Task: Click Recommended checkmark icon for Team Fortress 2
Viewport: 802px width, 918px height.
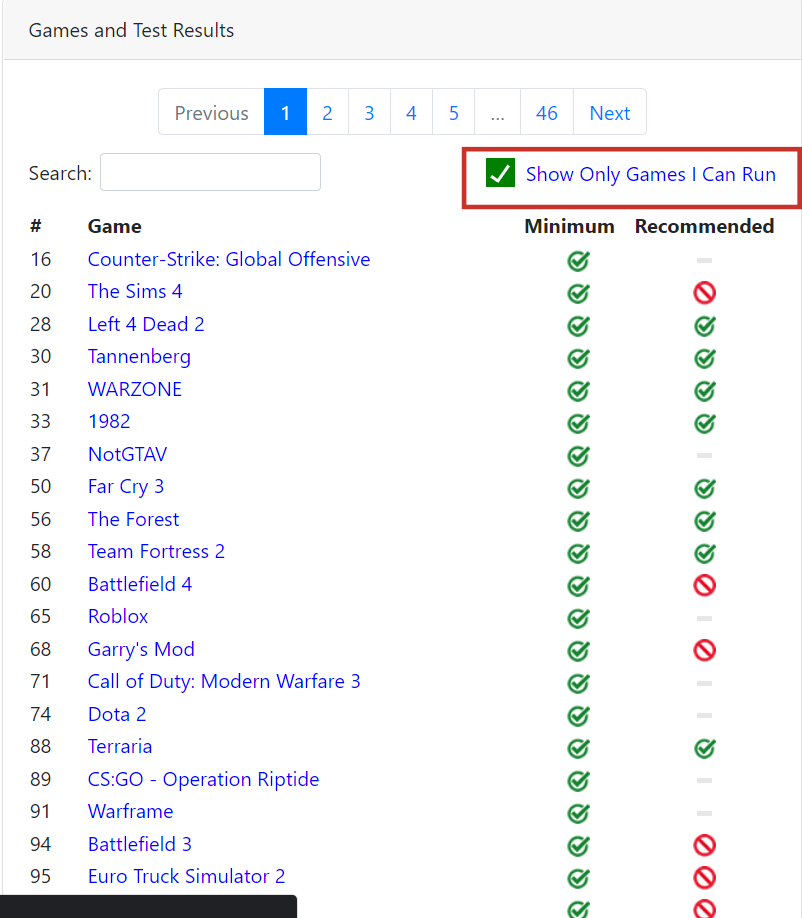Action: 705,553
